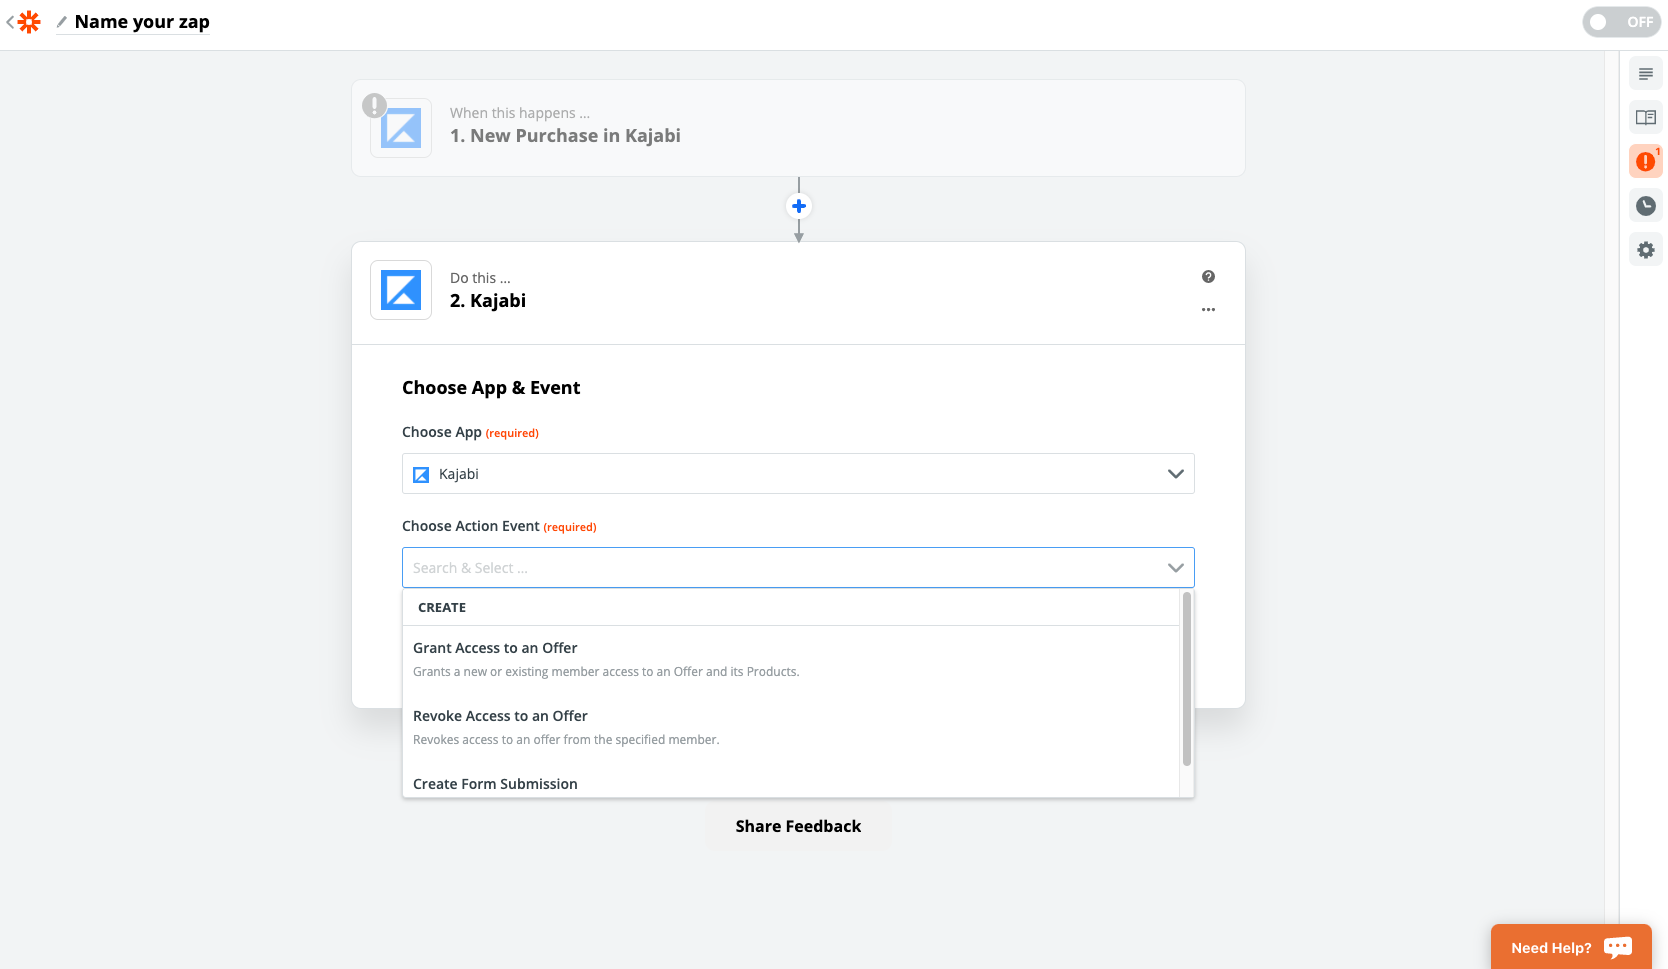Open the Need Help? chat button
Image resolution: width=1668 pixels, height=969 pixels.
click(1571, 947)
